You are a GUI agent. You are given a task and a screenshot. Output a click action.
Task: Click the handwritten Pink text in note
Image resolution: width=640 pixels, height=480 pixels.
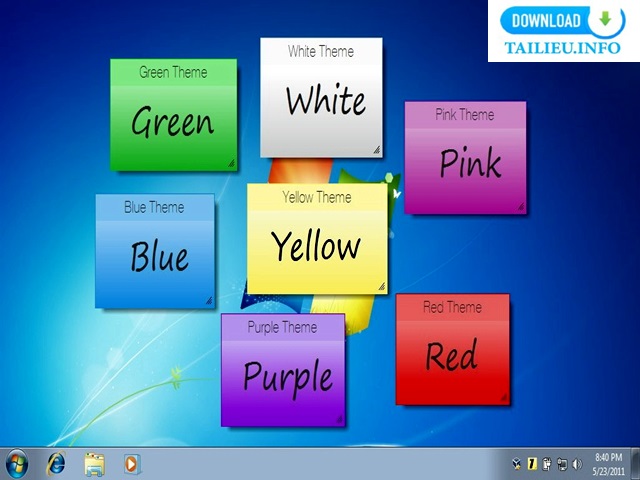pos(471,163)
